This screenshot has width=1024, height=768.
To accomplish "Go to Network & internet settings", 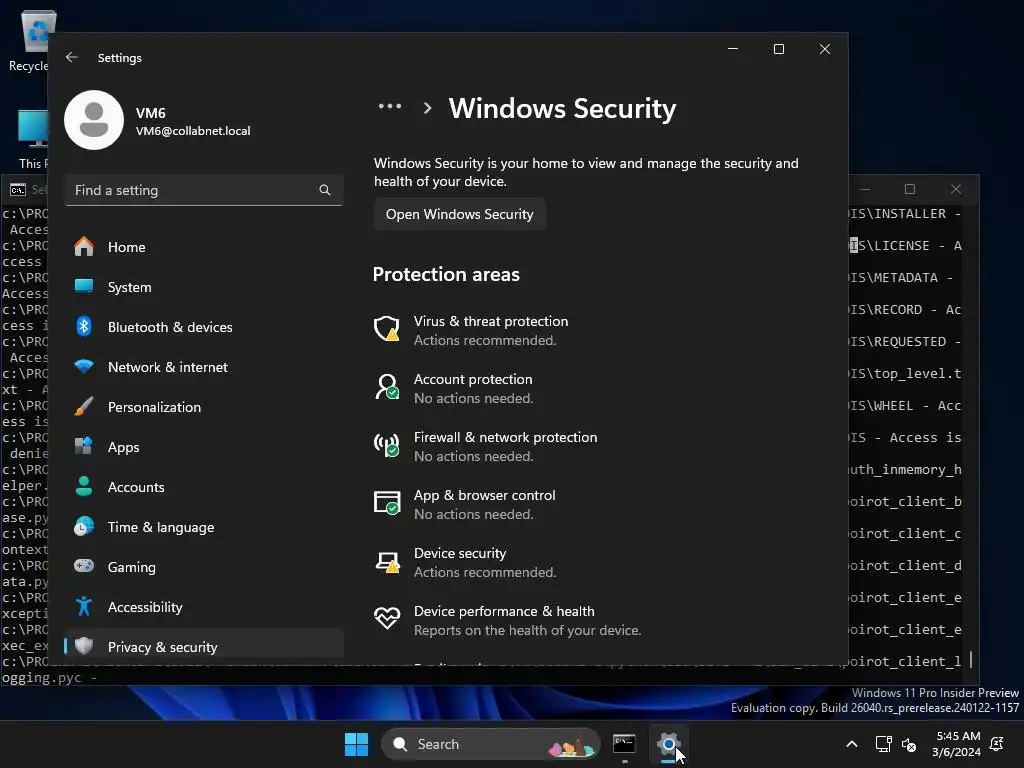I will pos(204,366).
